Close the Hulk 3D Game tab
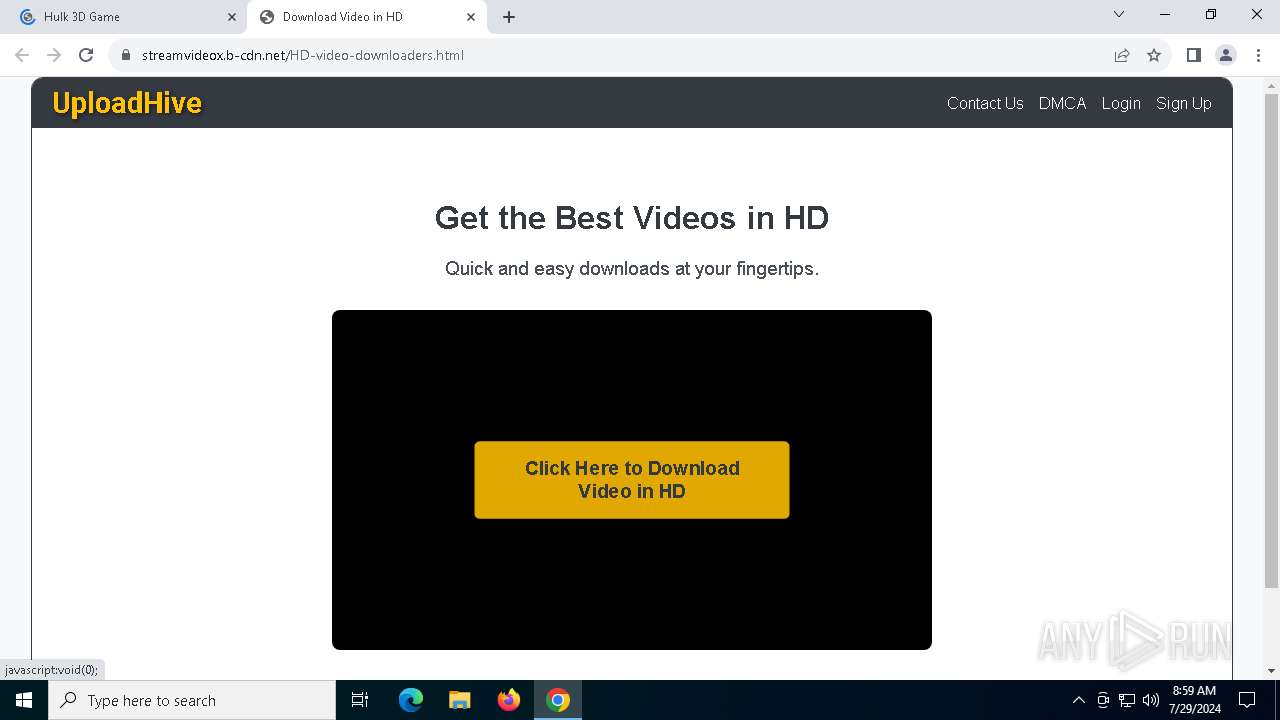 coord(232,17)
